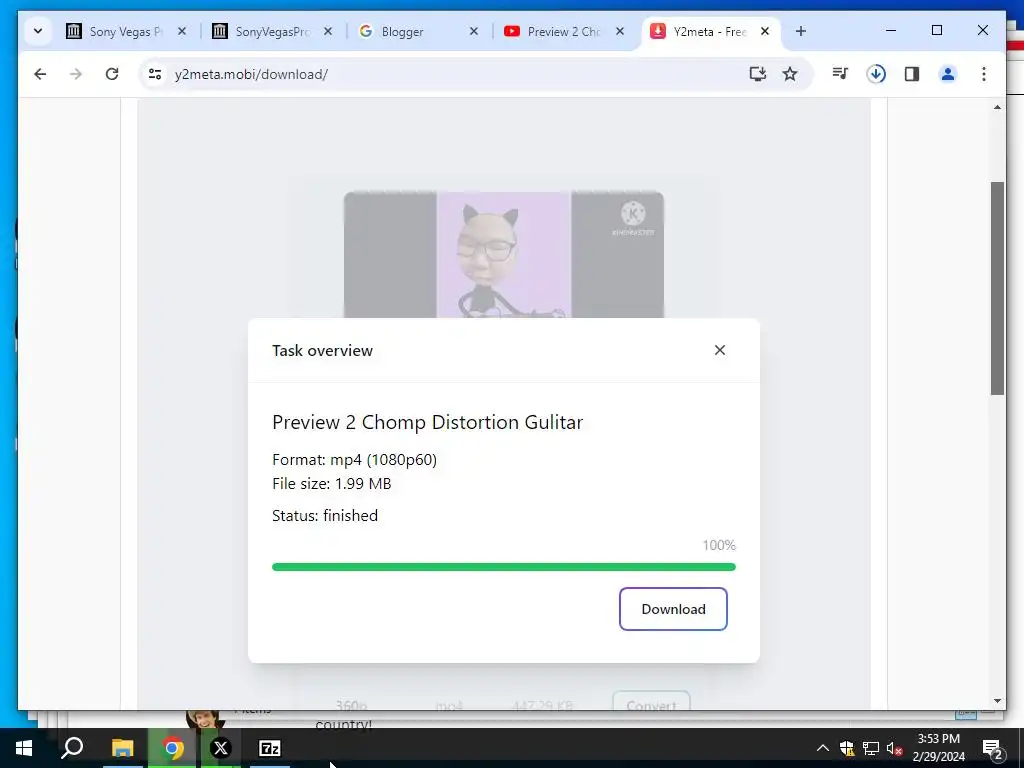The height and width of the screenshot is (768, 1024).
Task: Close the Task overview dialog
Action: pos(720,350)
